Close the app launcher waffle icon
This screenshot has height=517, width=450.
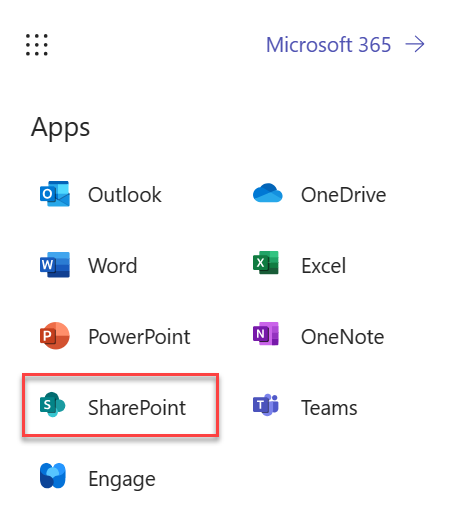click(37, 45)
